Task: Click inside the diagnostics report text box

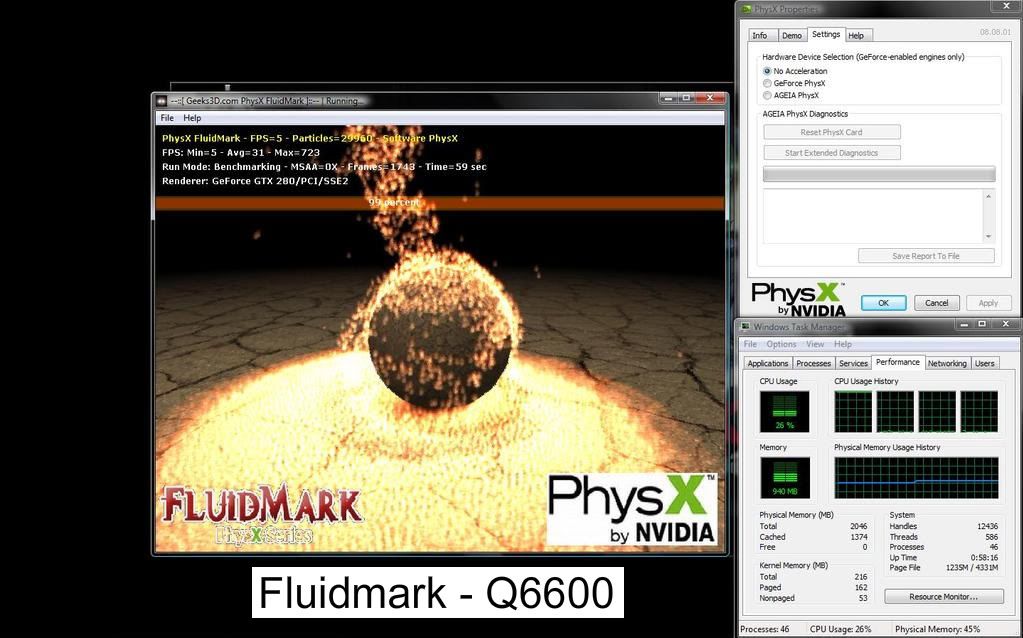Action: pos(874,217)
